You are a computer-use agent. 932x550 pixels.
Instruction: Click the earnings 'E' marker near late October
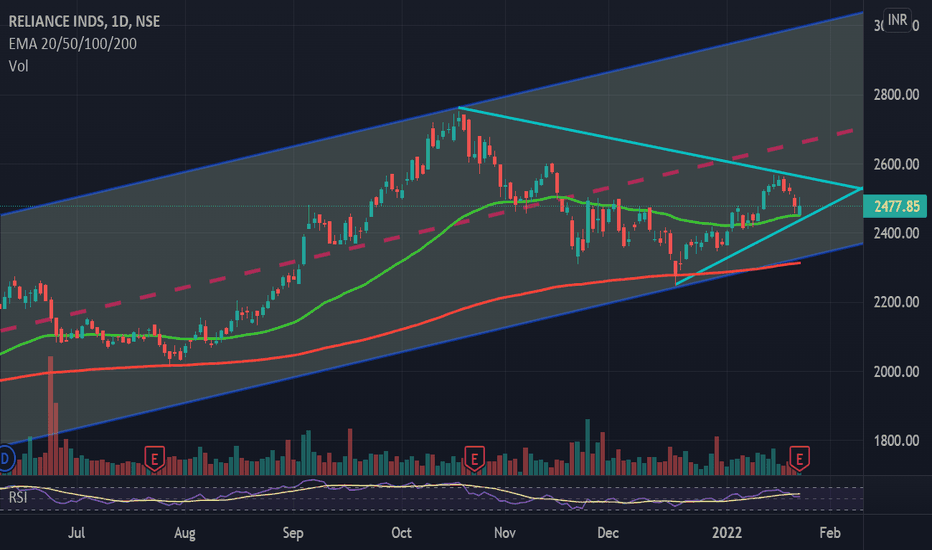pos(474,458)
